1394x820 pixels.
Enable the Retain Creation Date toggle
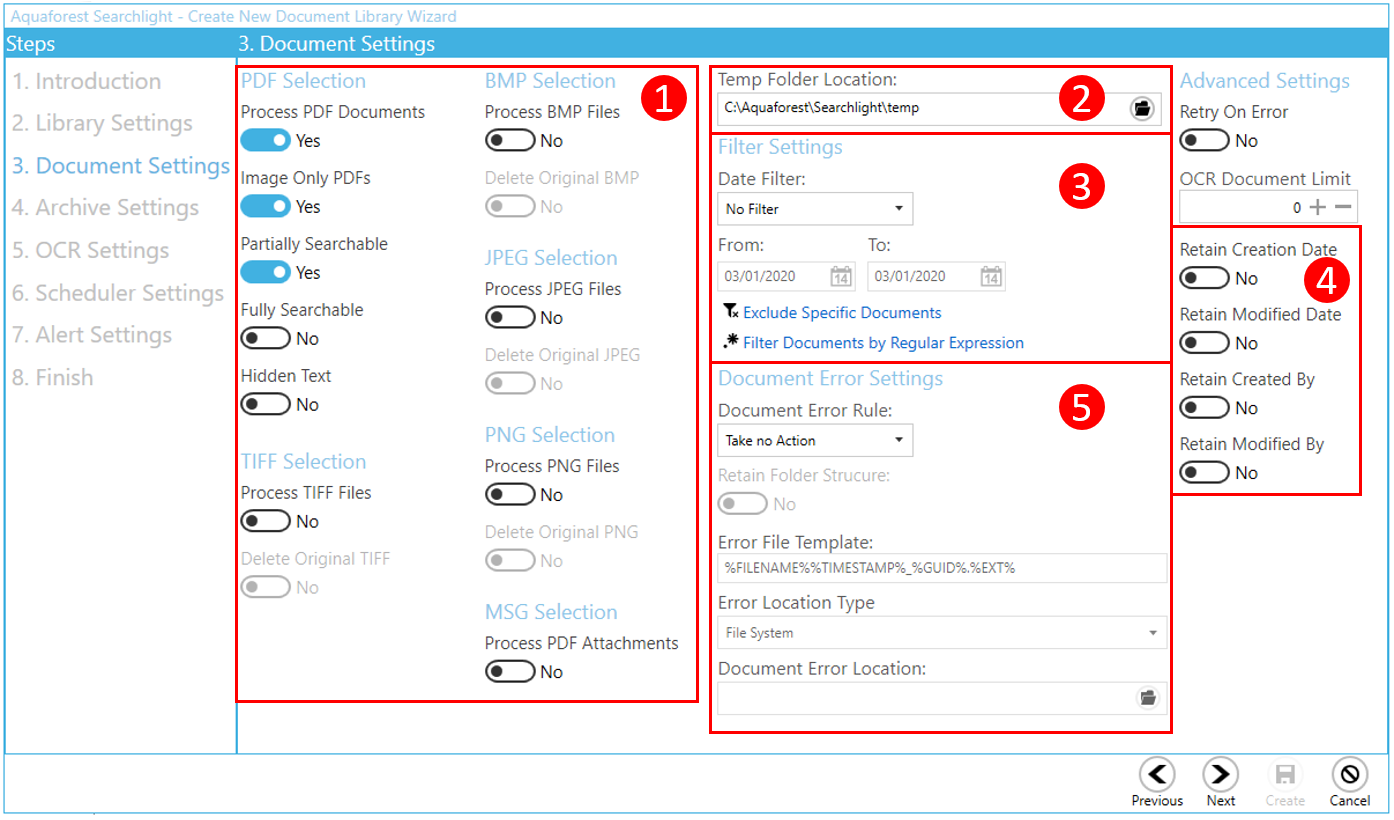[1204, 278]
